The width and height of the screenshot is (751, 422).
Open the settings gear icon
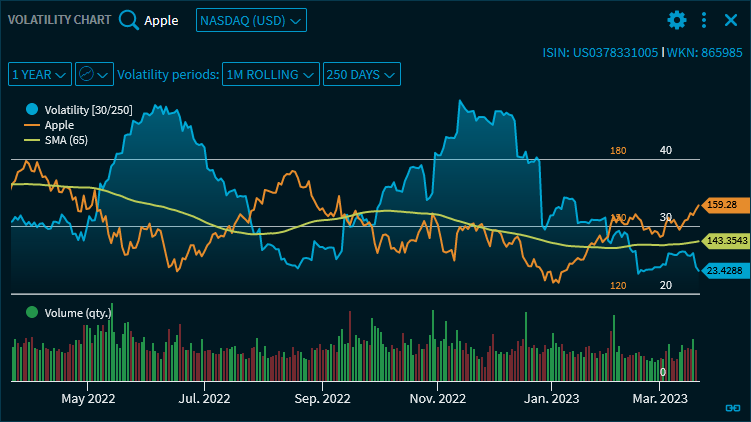point(677,20)
